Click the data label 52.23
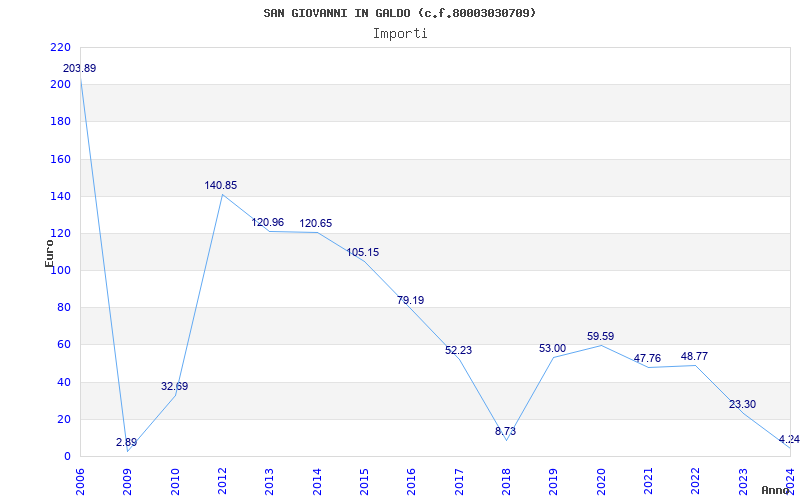 coord(459,351)
